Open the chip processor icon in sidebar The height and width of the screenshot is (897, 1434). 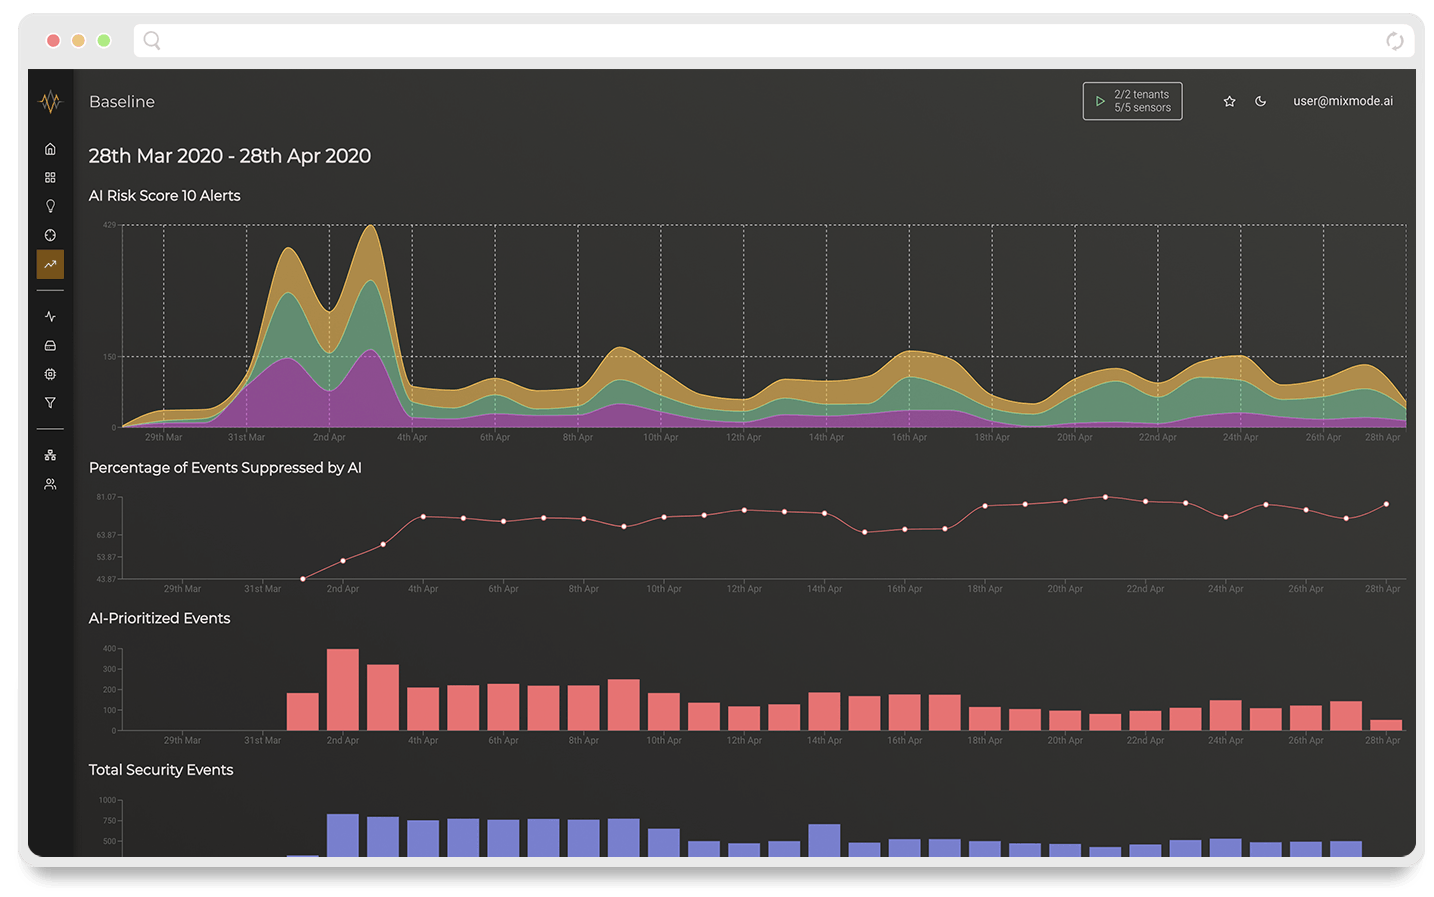(50, 374)
